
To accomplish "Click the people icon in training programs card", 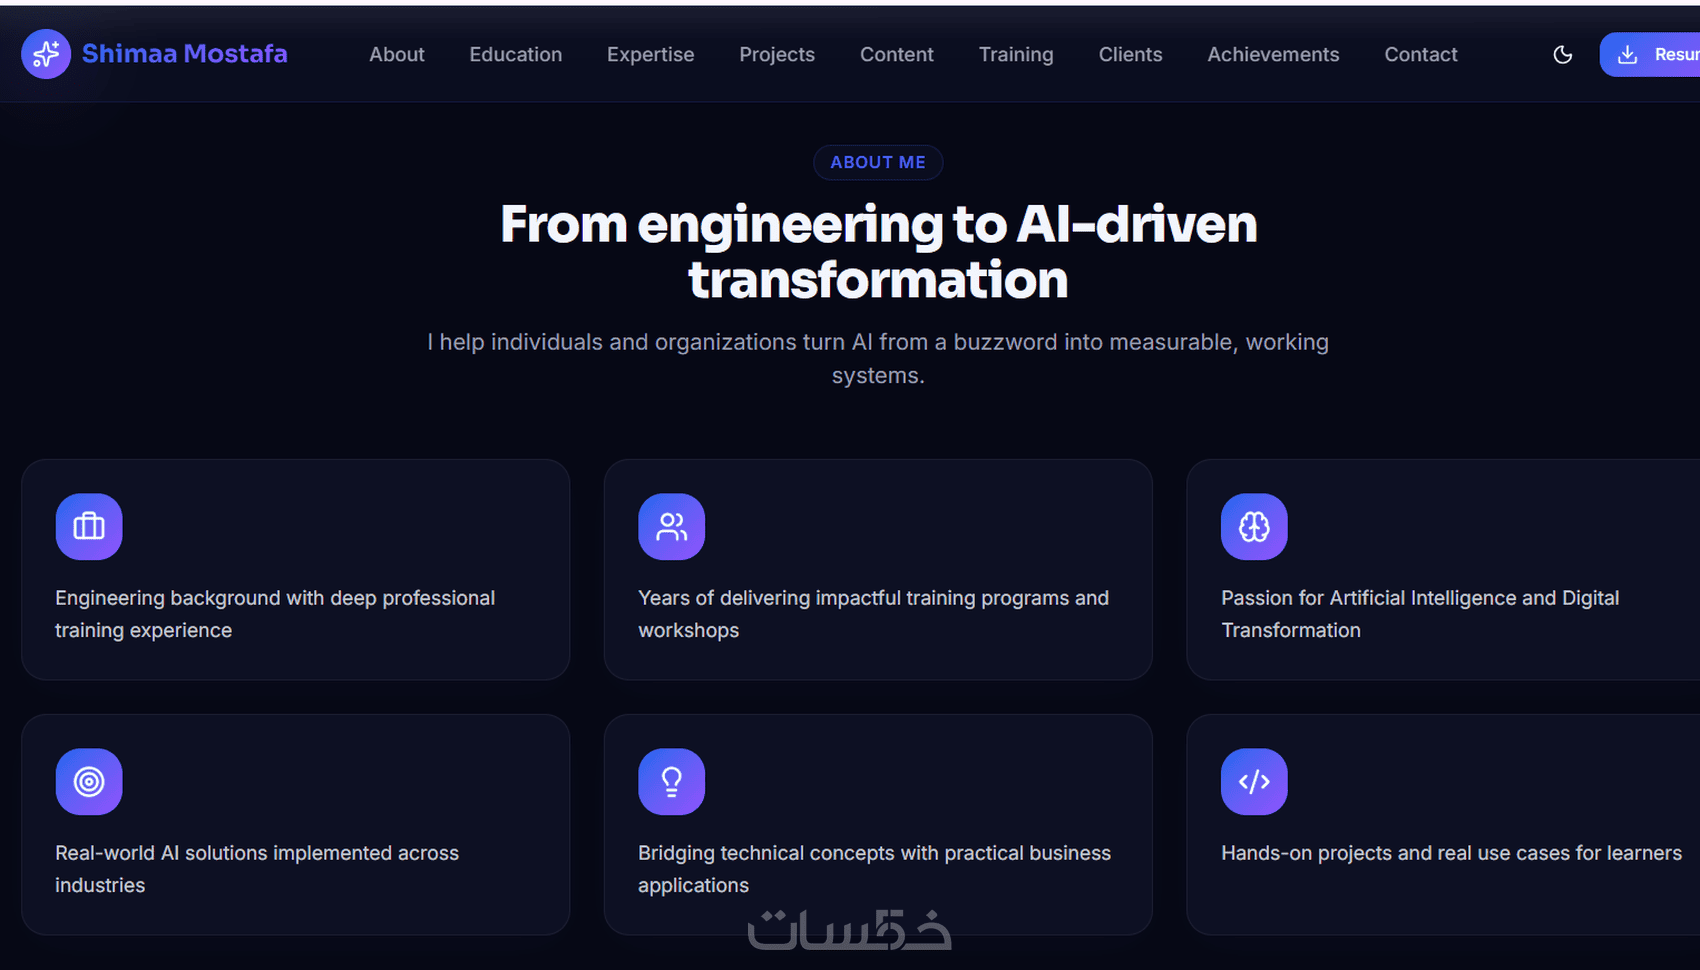I will click(x=672, y=527).
